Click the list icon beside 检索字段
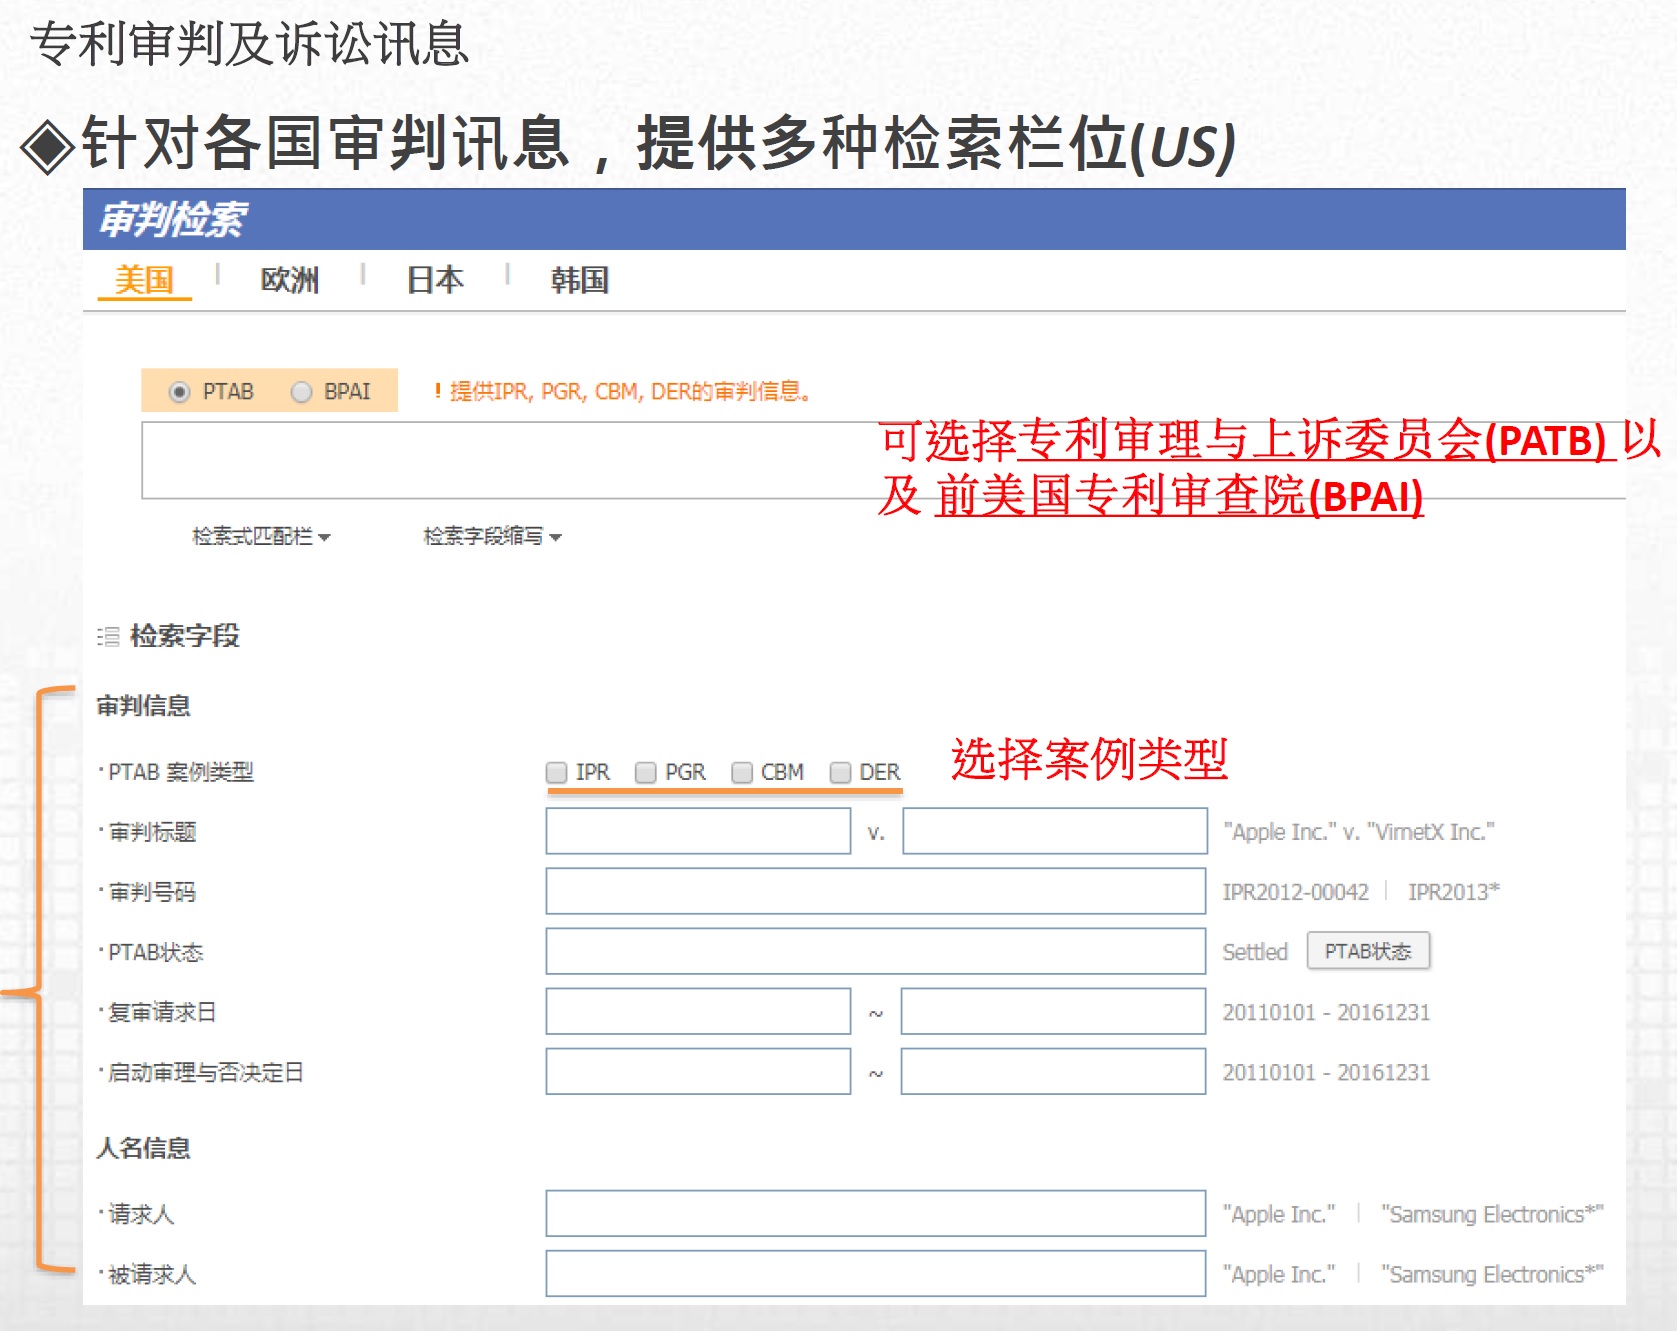Screen dimensions: 1677x1331 108,636
